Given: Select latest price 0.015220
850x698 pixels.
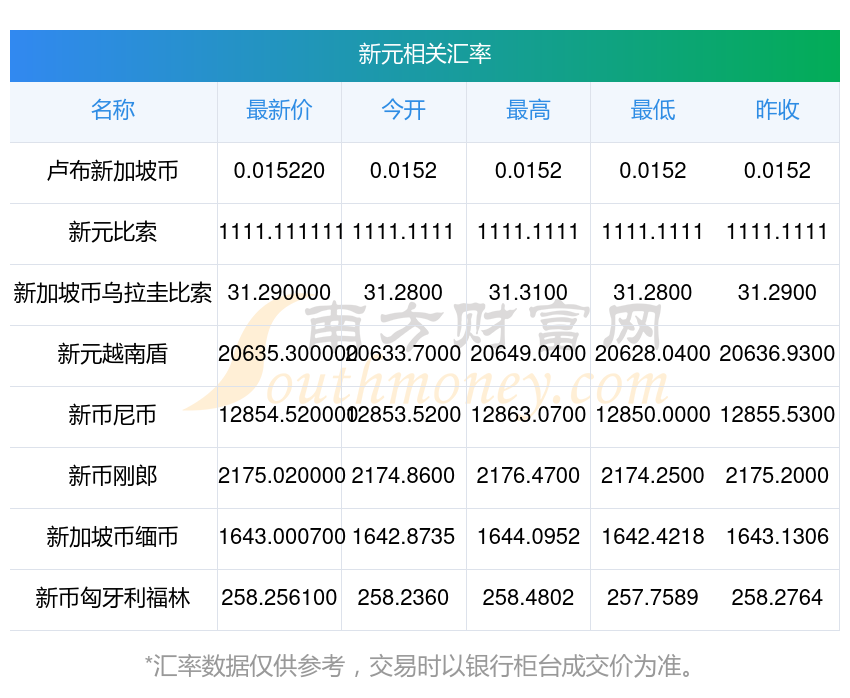Looking at the screenshot, I should [279, 171].
